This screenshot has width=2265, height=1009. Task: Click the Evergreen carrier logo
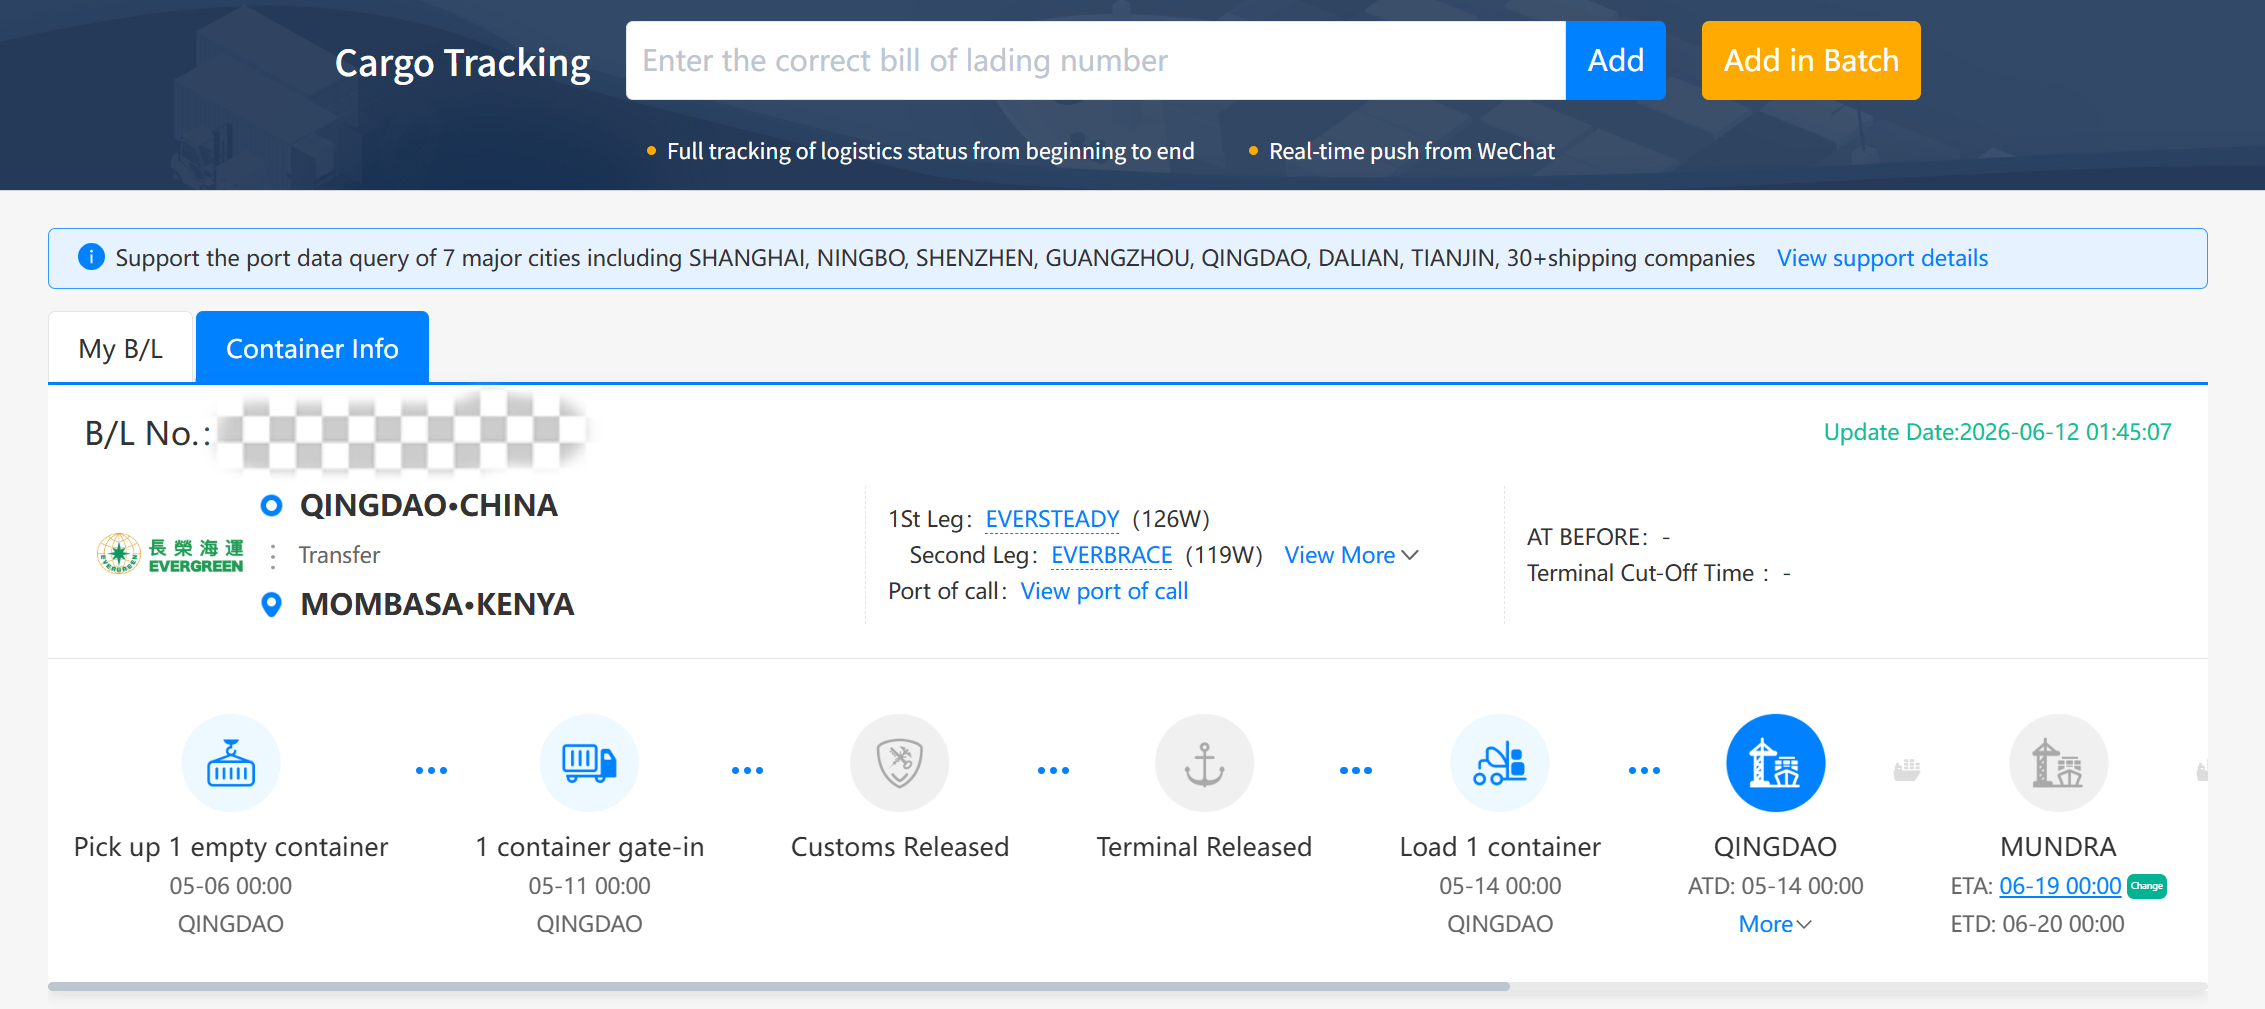[x=170, y=554]
